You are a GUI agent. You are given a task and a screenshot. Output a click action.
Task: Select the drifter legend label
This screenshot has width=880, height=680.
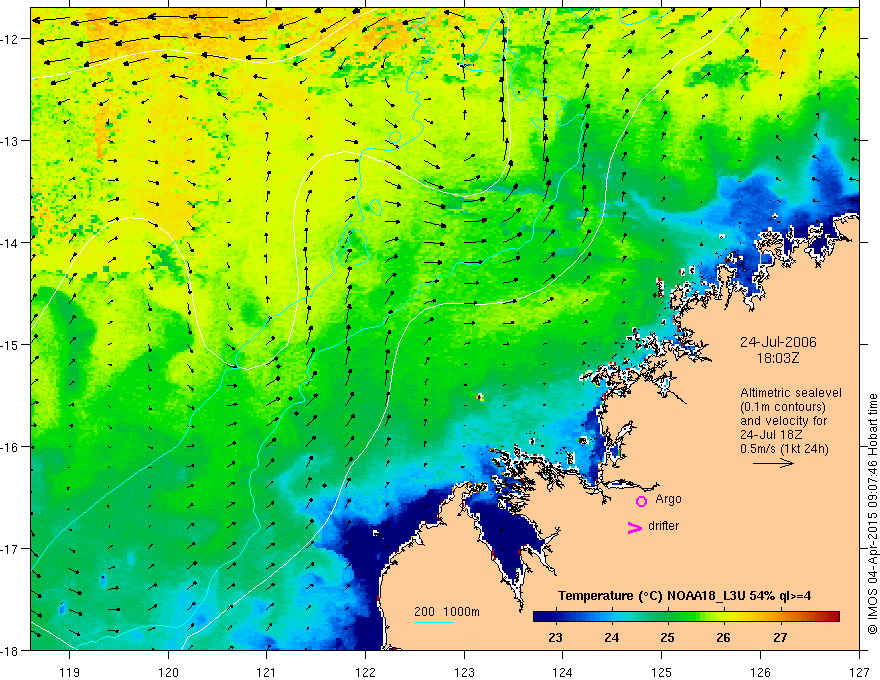(x=663, y=526)
